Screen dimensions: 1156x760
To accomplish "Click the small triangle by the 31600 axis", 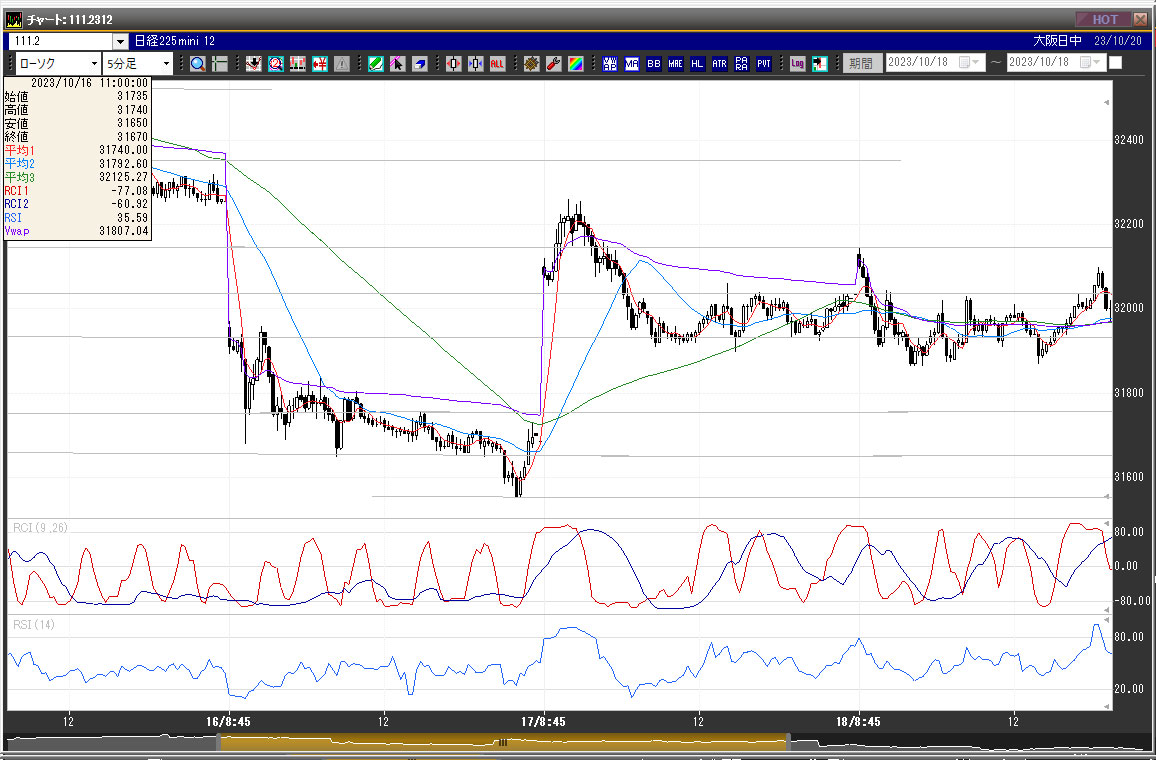I will [1107, 497].
